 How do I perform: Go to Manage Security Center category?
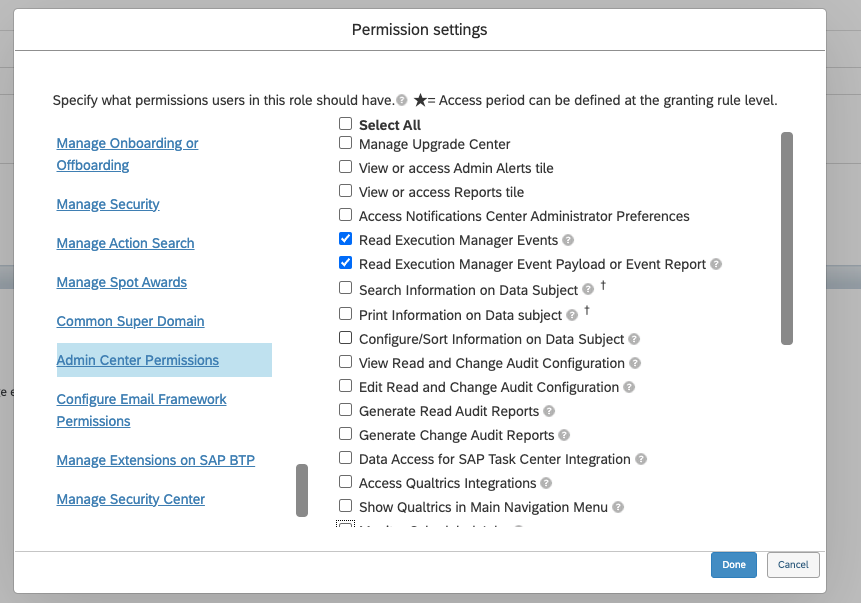131,499
